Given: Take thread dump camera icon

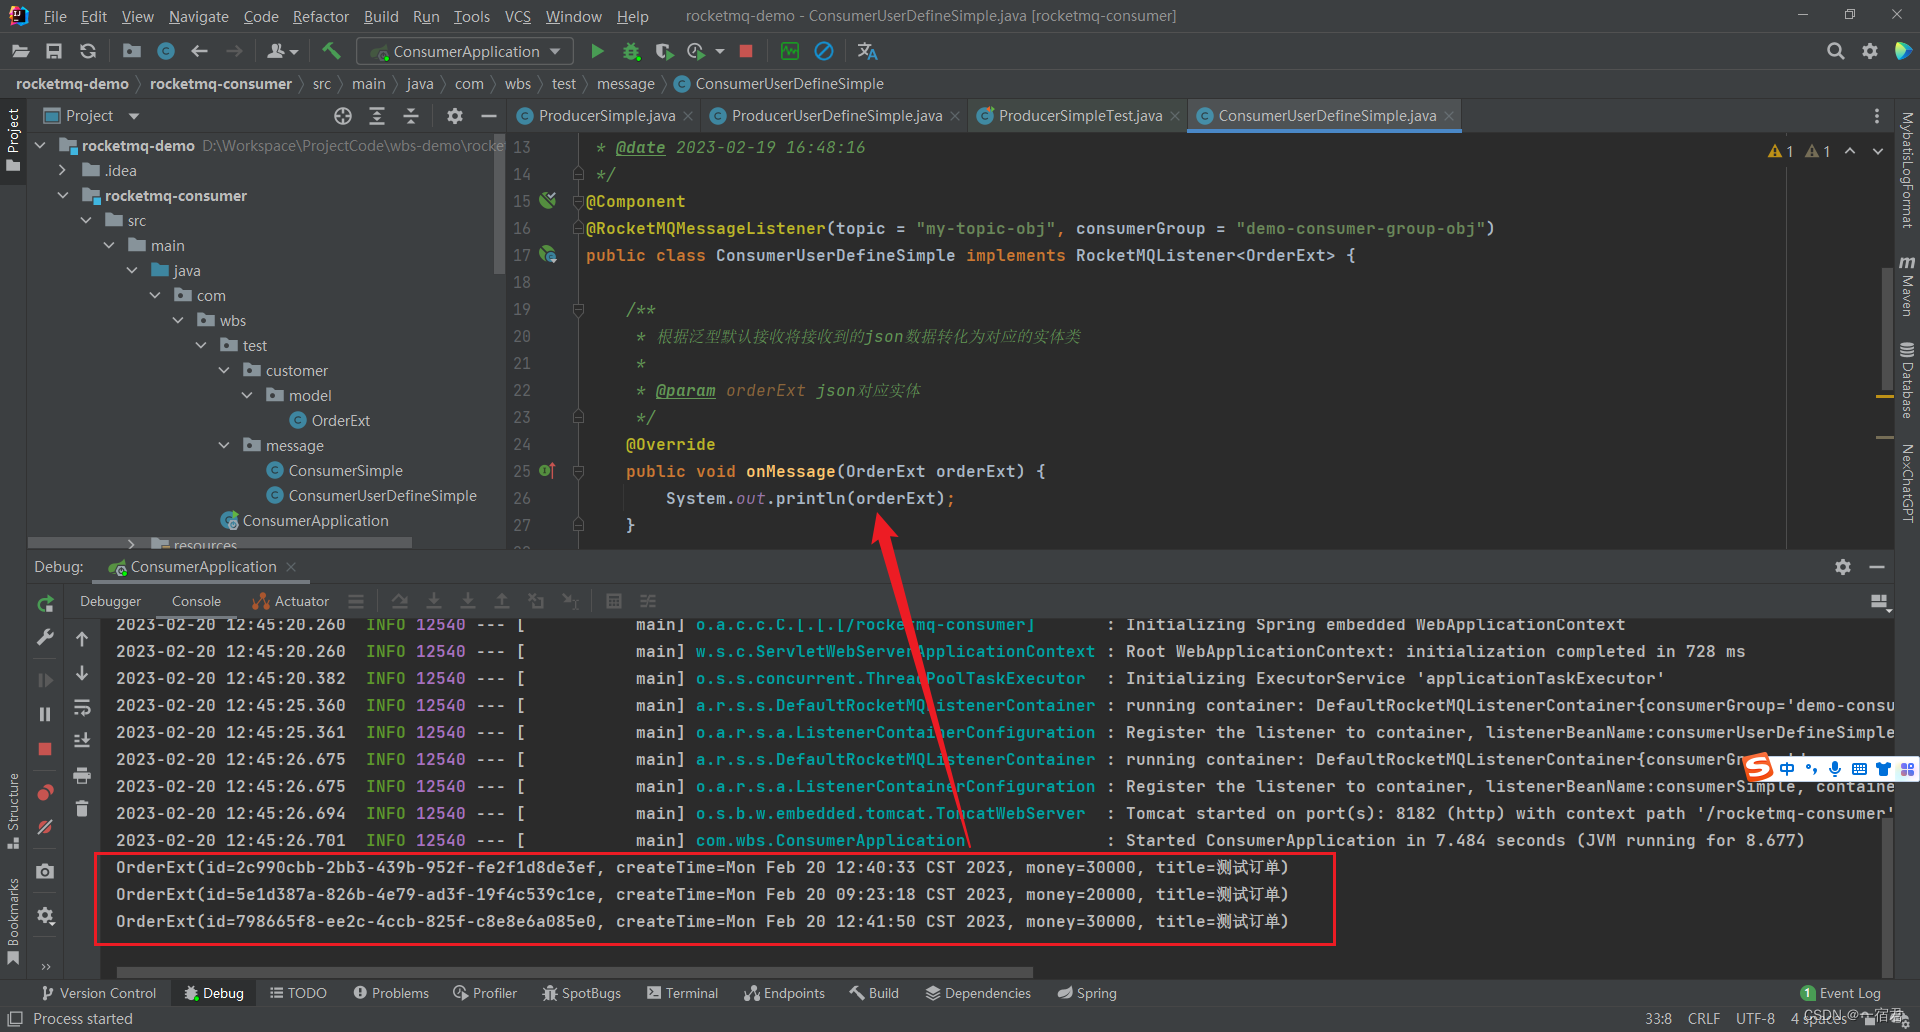Looking at the screenshot, I should coord(45,872).
